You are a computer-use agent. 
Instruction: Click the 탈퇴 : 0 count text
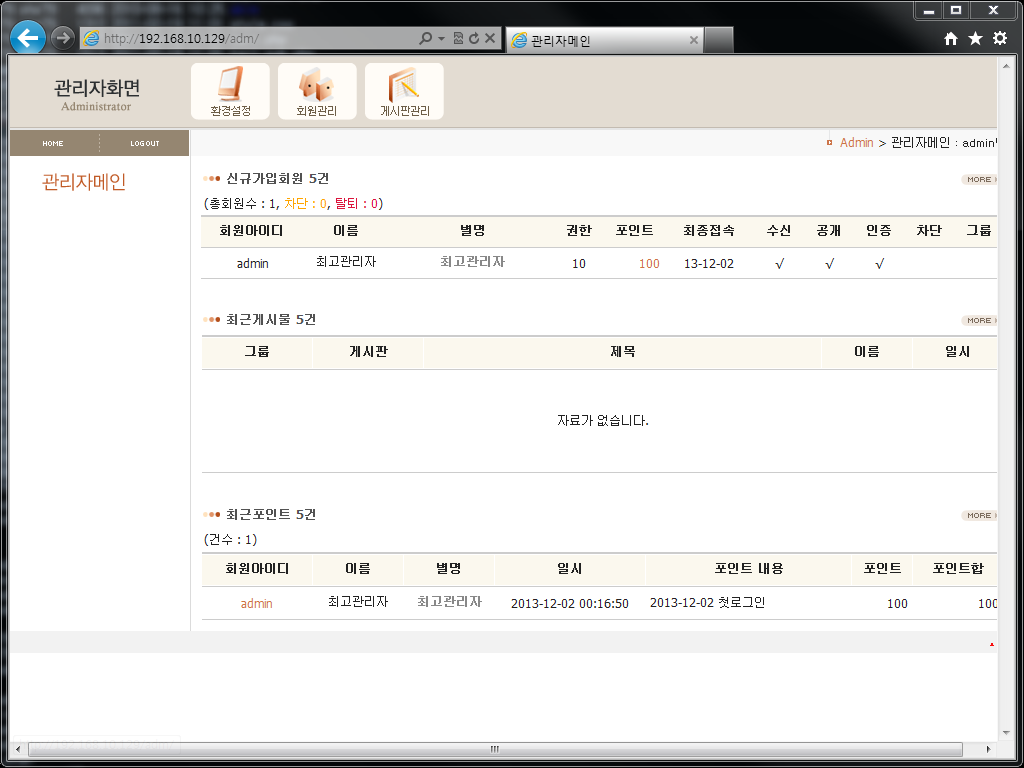tap(356, 204)
